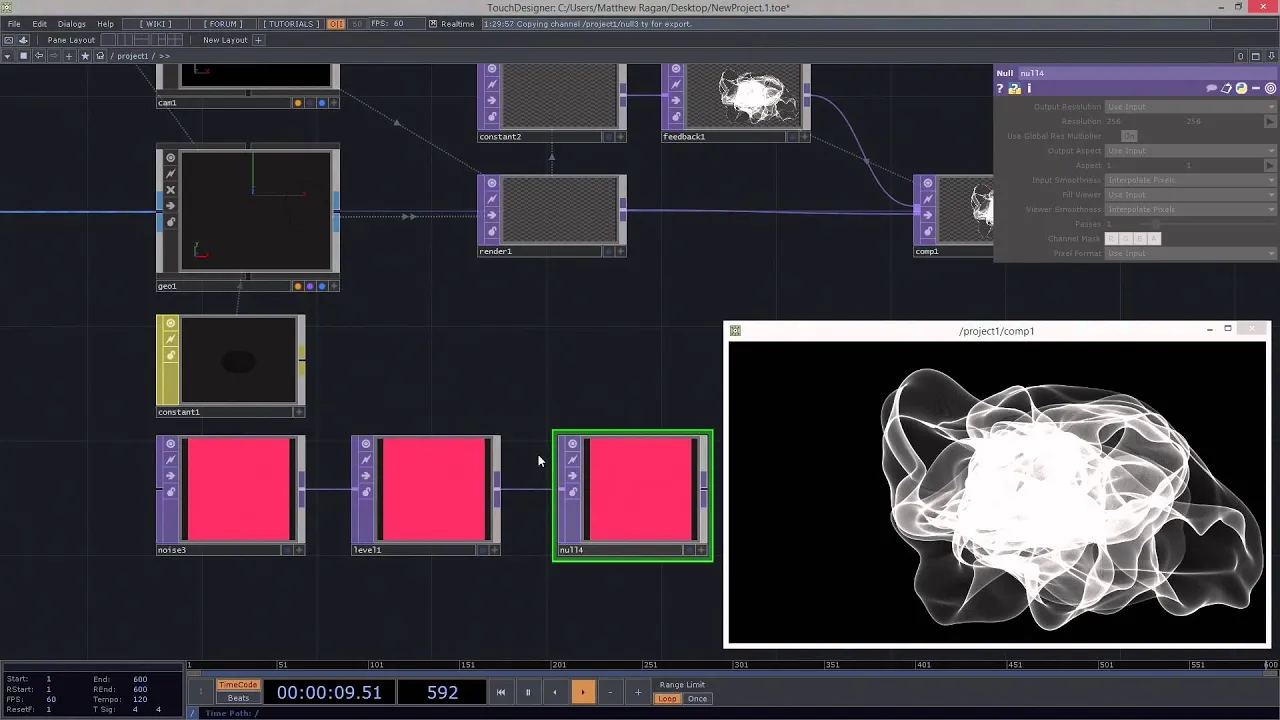Click orange play forward button
This screenshot has width=1280, height=720.
582,692
